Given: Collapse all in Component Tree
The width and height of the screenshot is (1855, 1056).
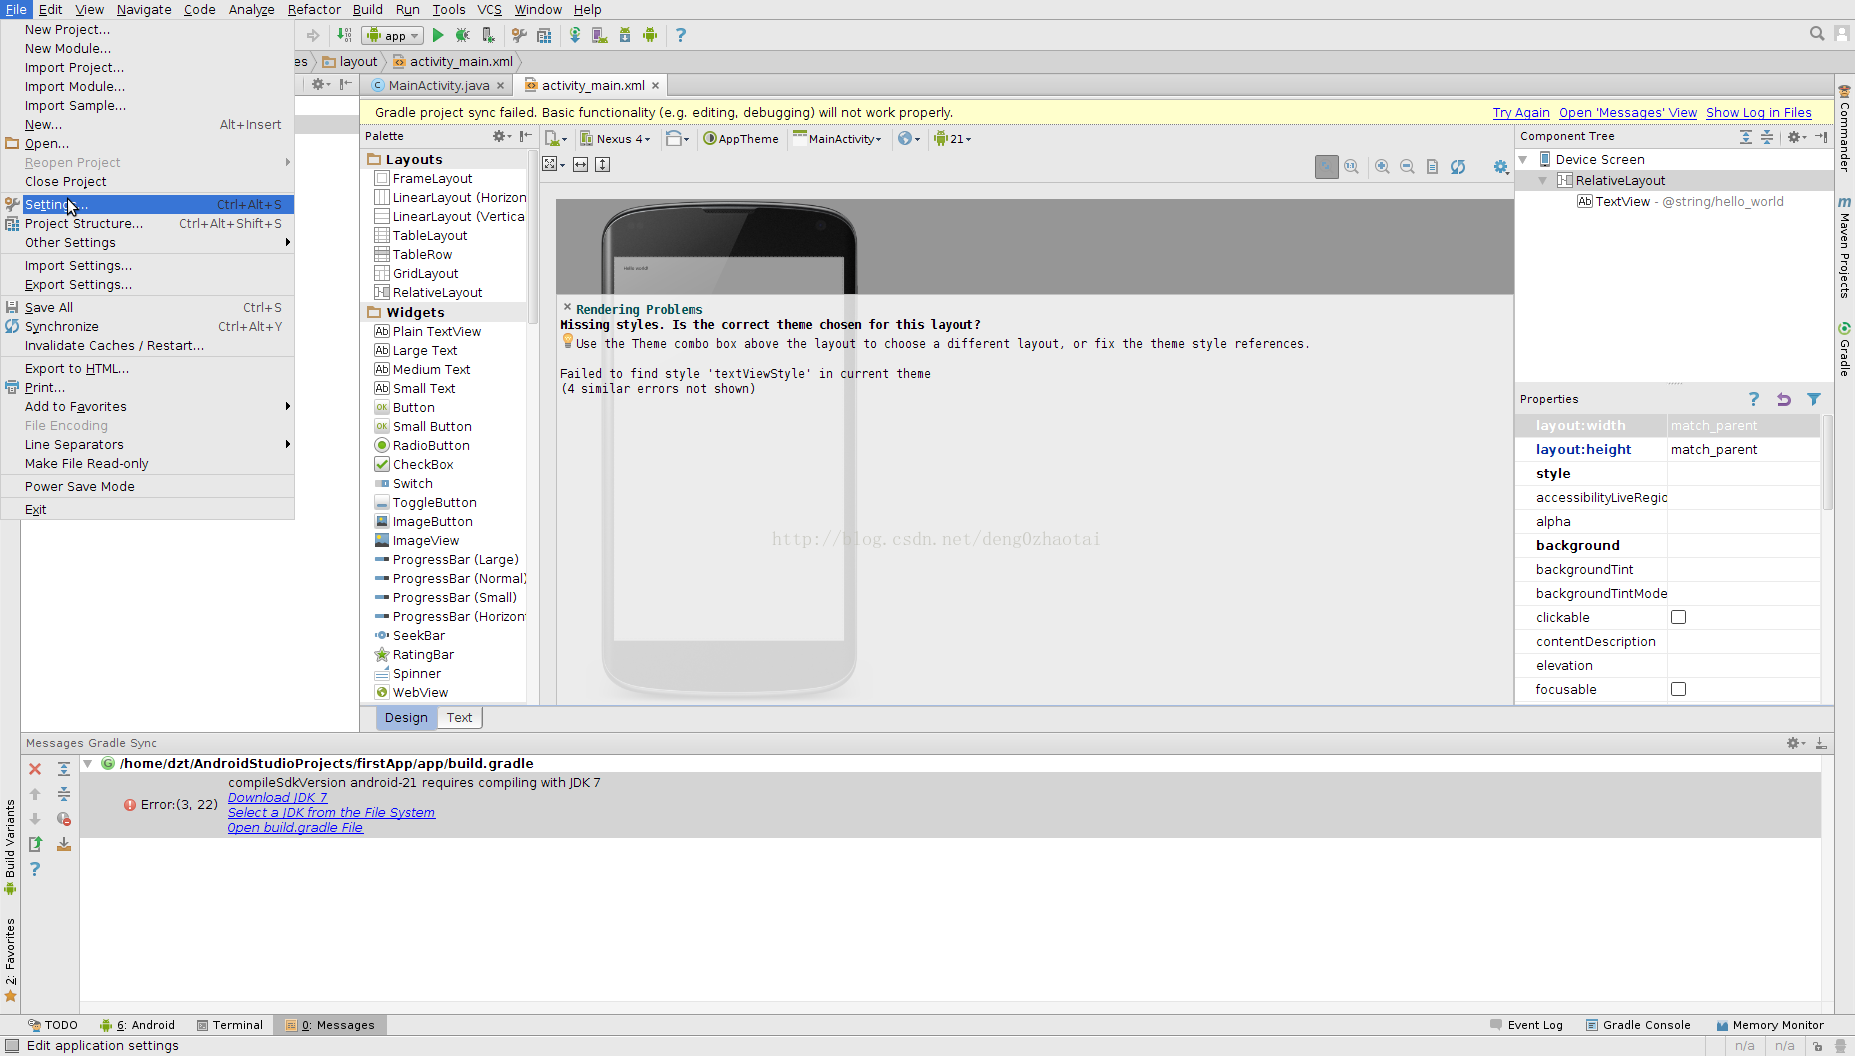Looking at the screenshot, I should click(1767, 137).
